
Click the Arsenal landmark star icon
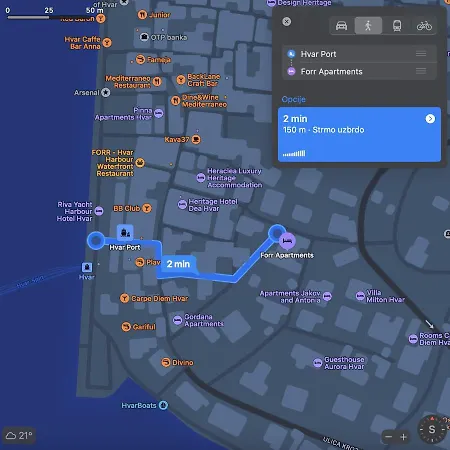pyautogui.click(x=106, y=92)
